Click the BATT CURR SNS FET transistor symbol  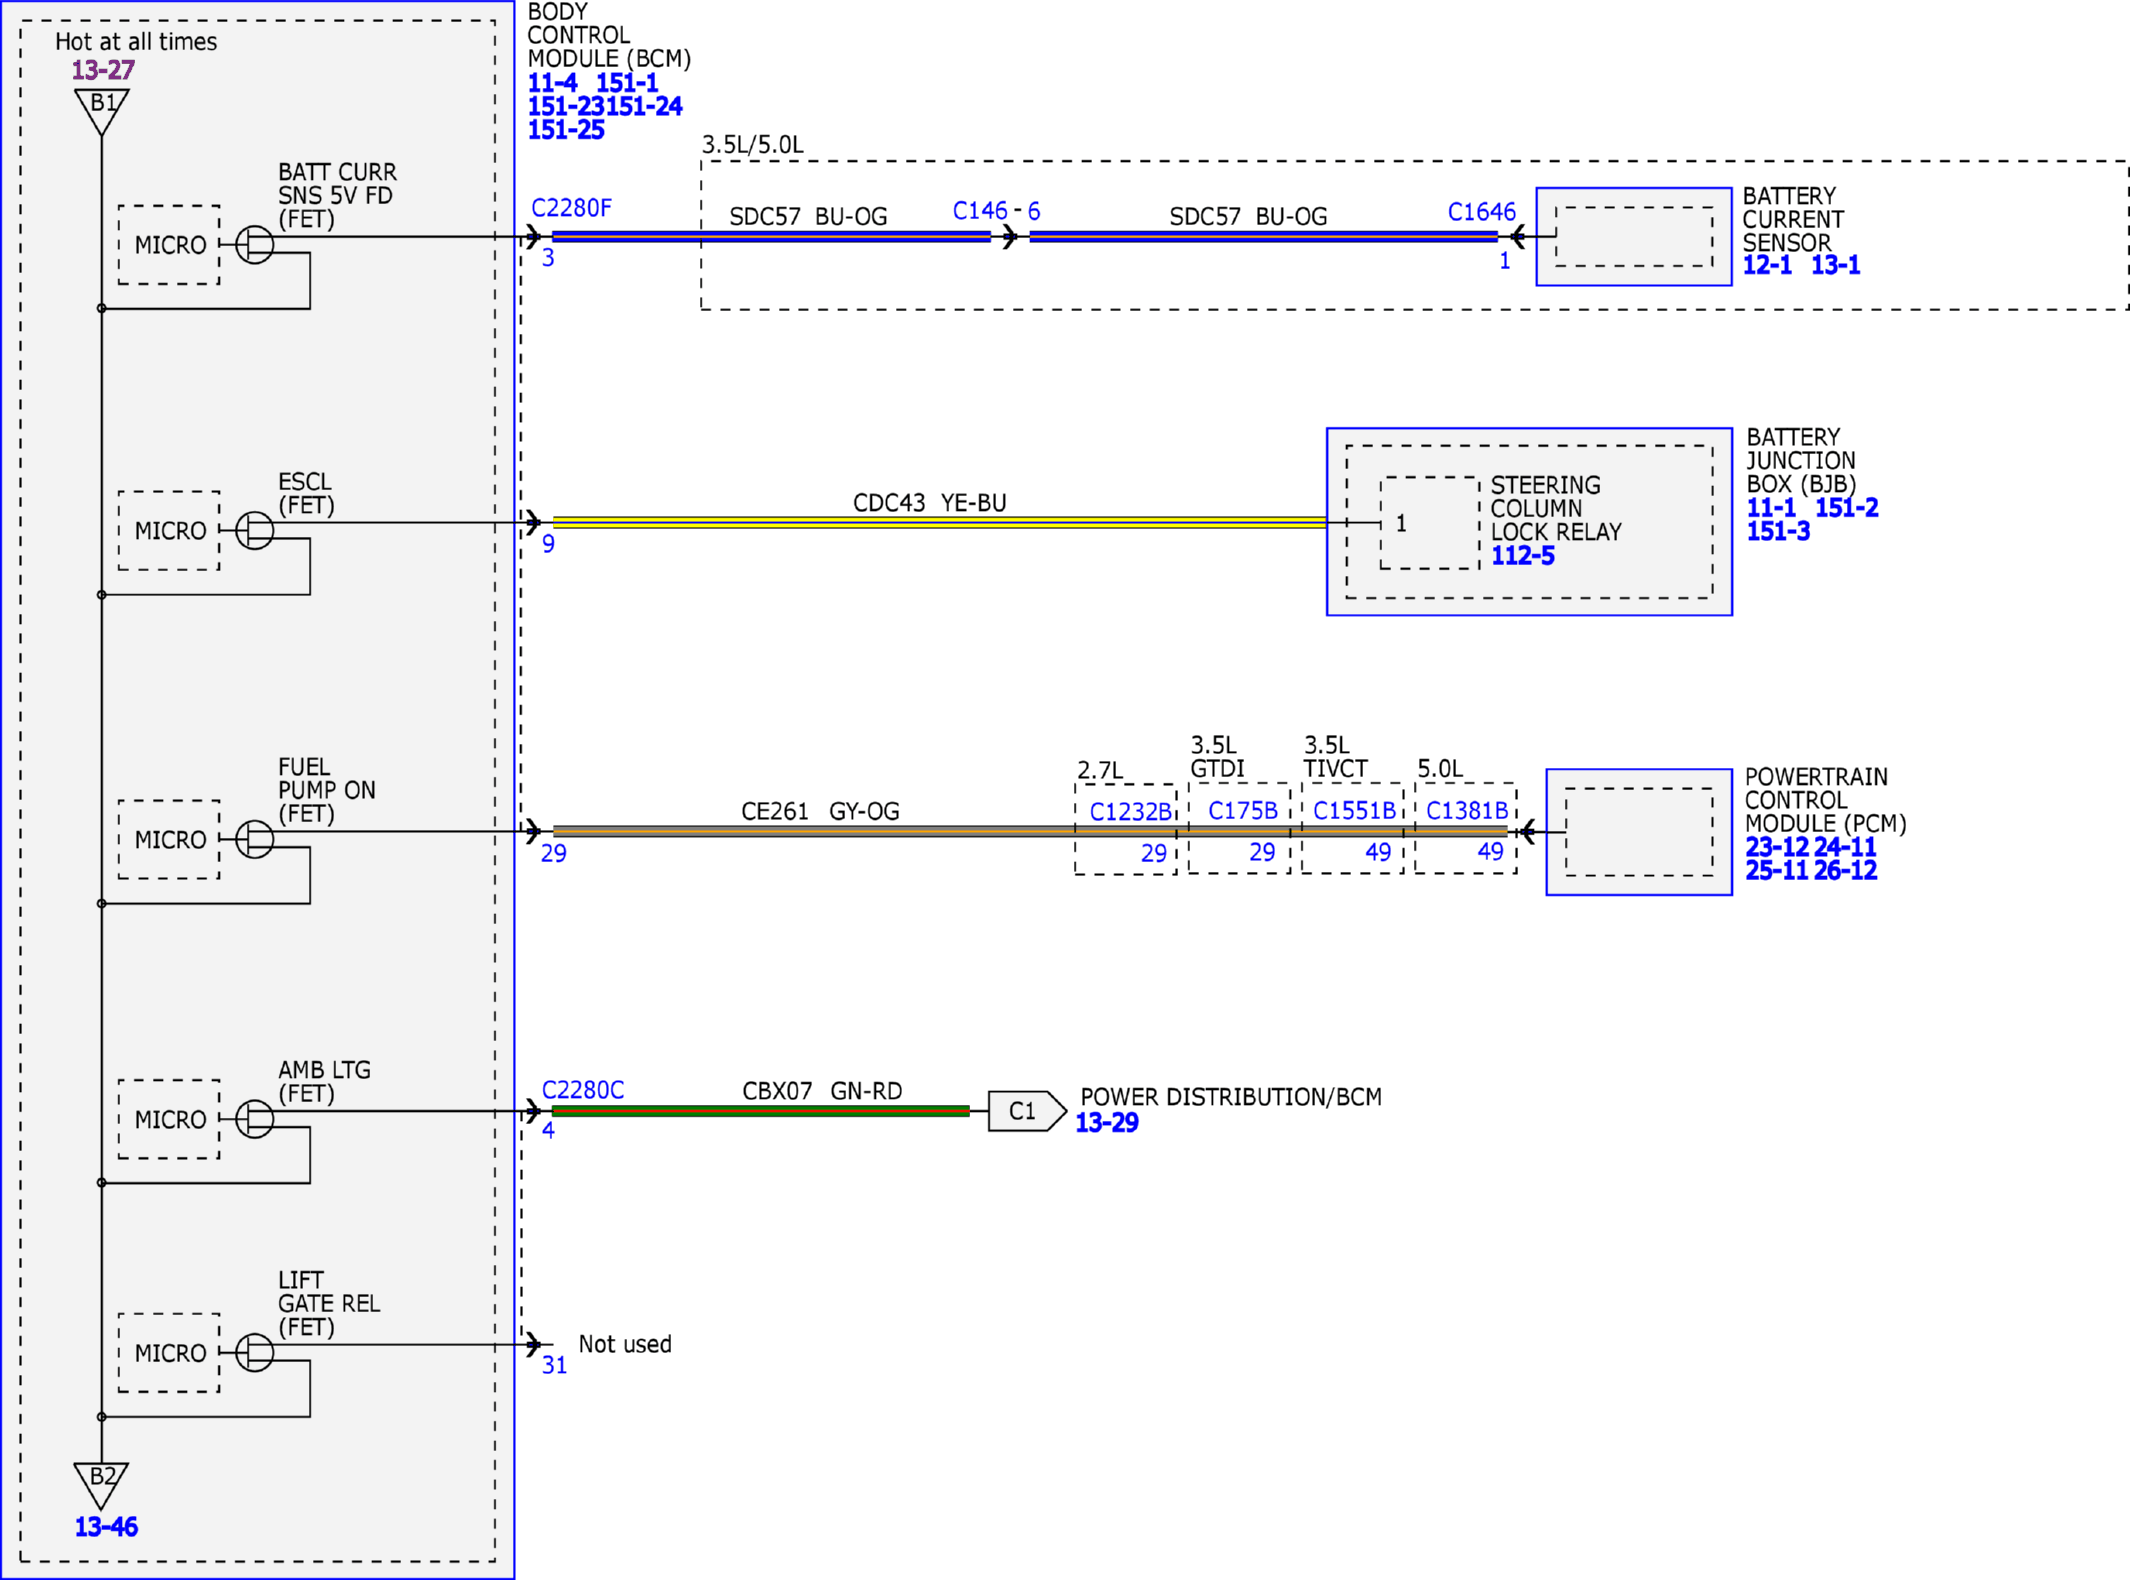[255, 244]
